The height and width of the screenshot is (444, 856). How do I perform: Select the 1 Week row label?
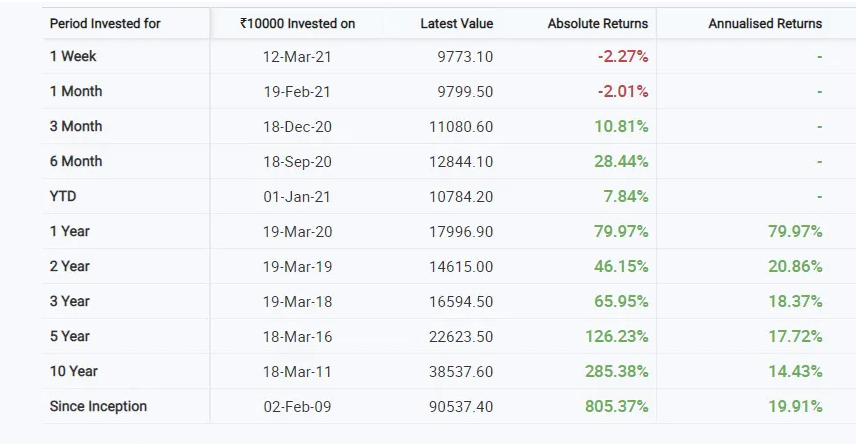(x=73, y=56)
